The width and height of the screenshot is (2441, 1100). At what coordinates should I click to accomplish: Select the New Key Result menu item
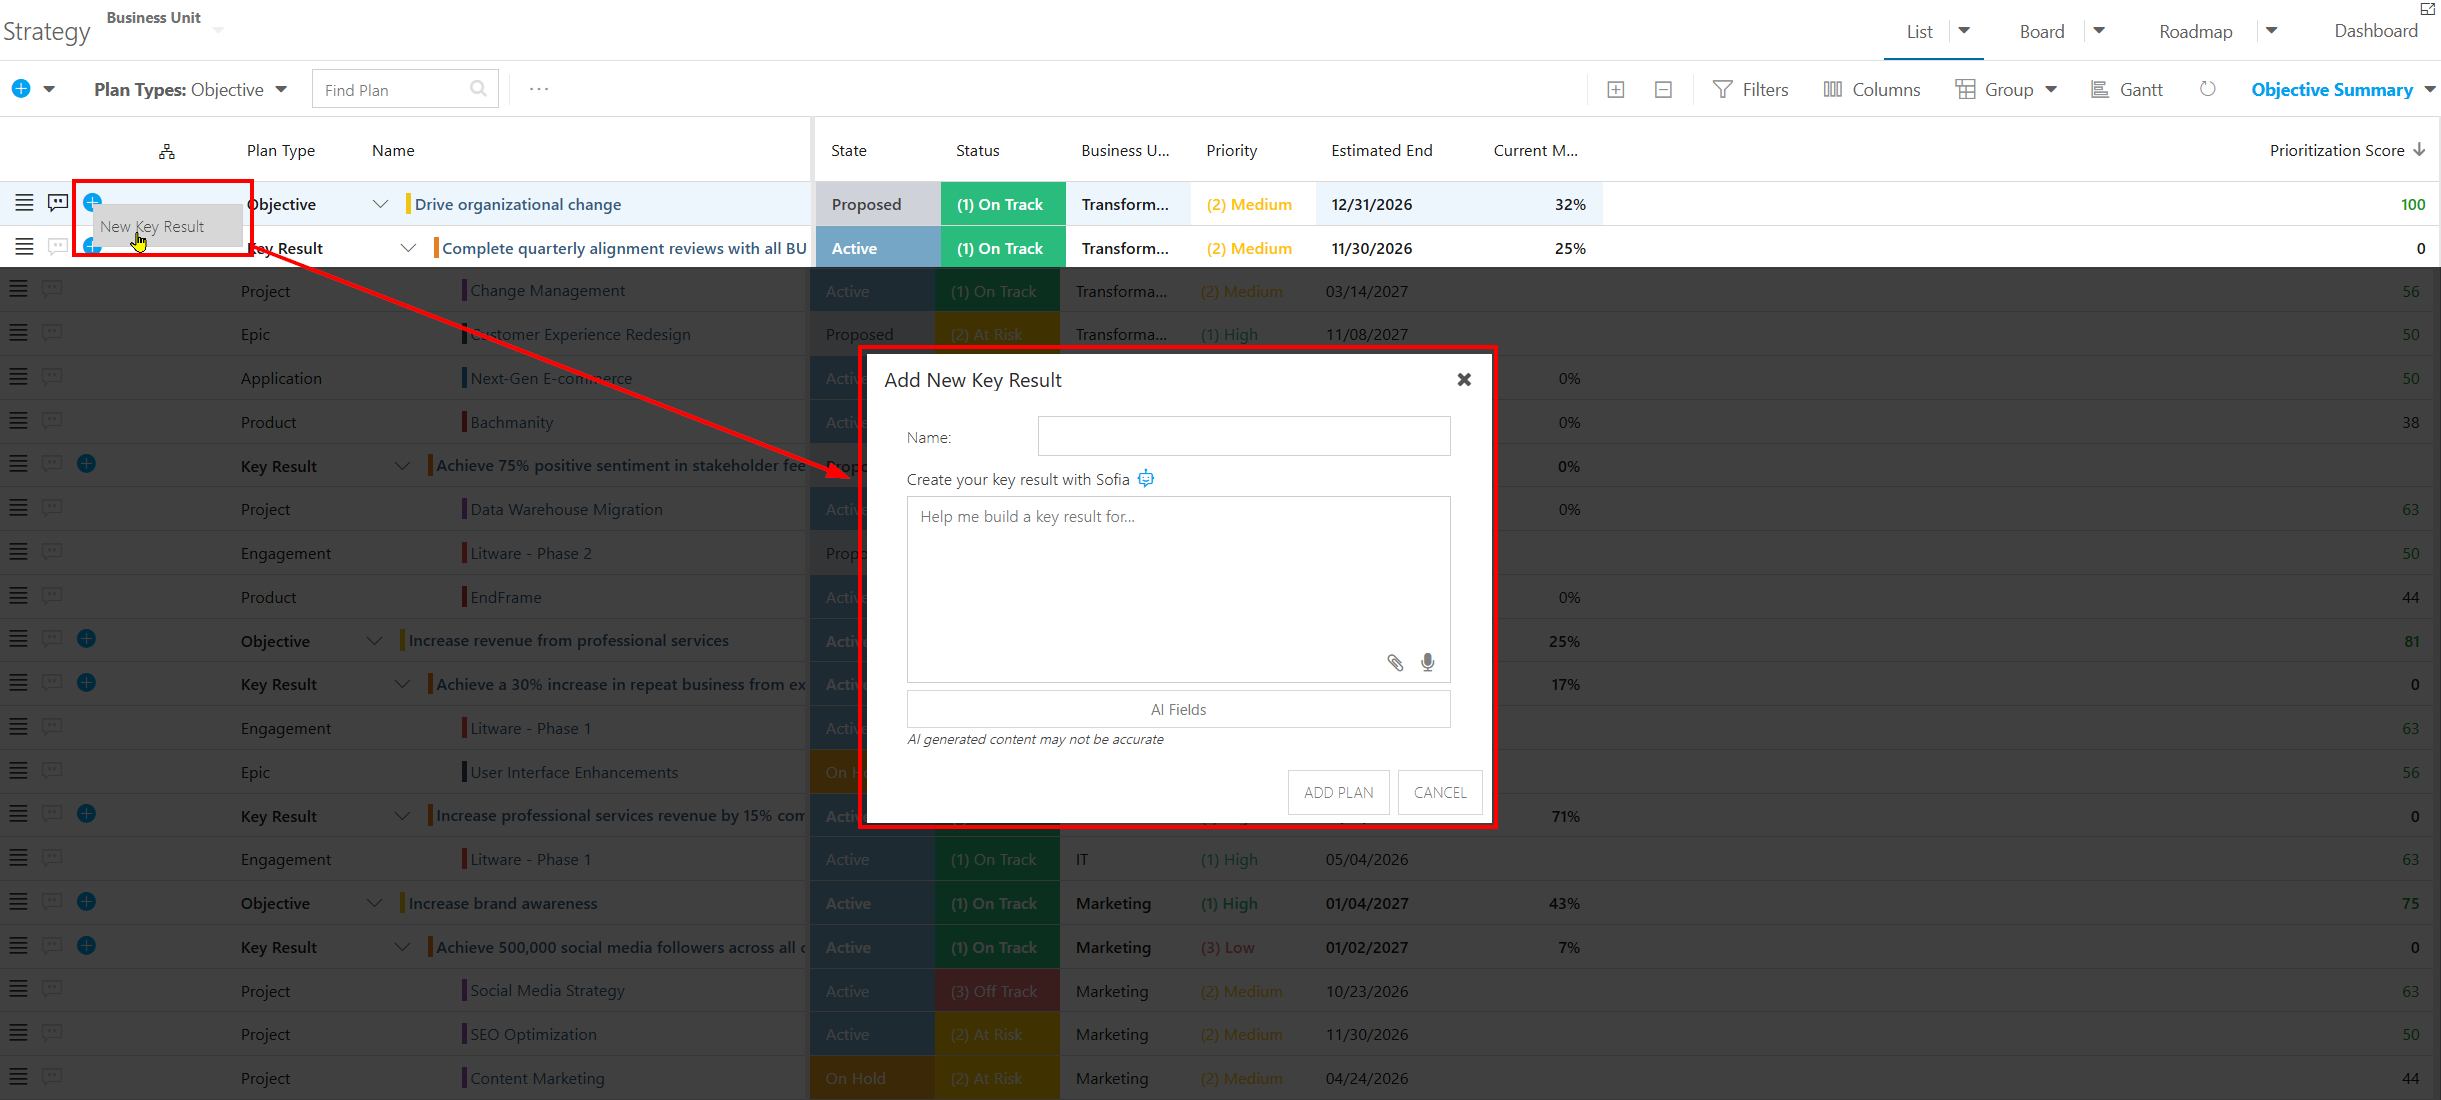[168, 227]
